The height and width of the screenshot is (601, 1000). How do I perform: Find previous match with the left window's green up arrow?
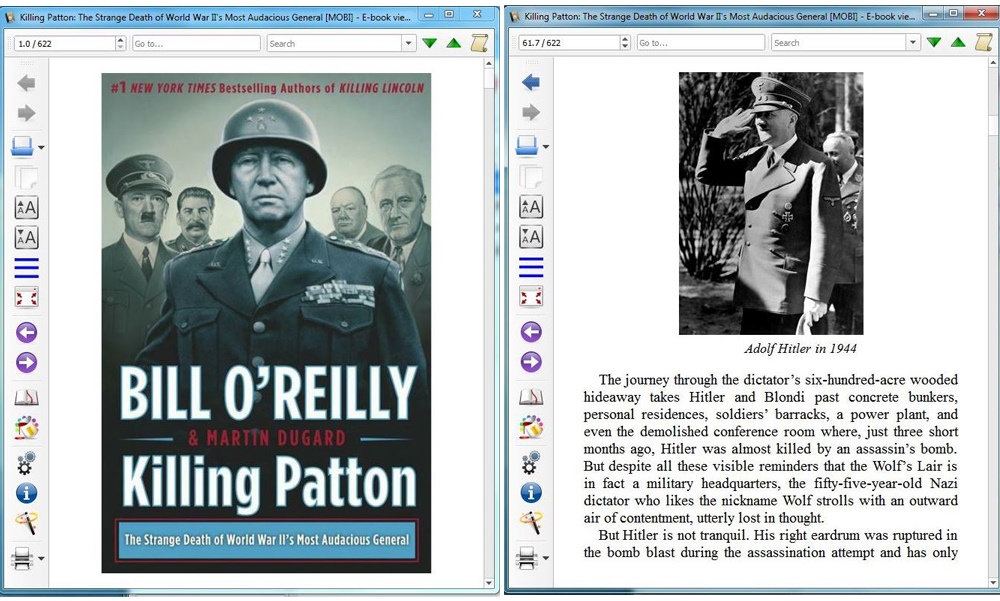click(453, 43)
